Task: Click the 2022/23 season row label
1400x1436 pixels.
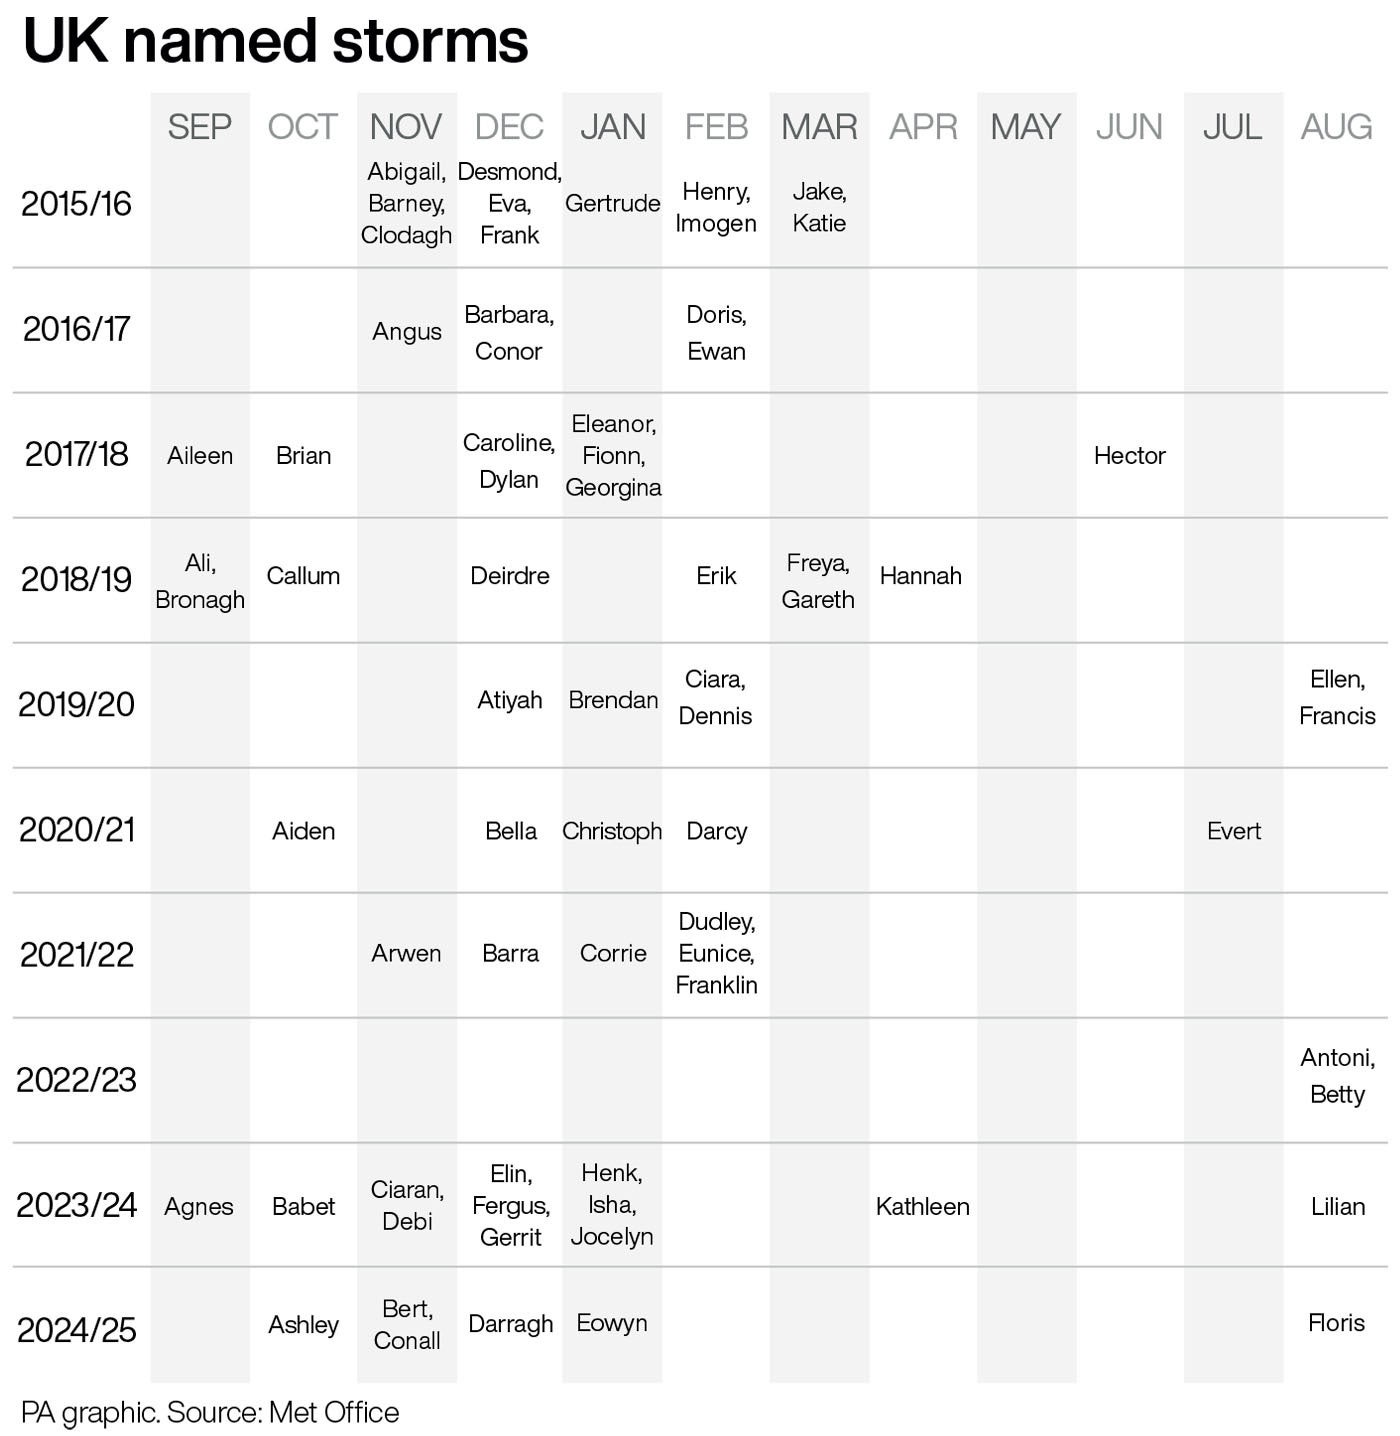Action: [76, 1080]
